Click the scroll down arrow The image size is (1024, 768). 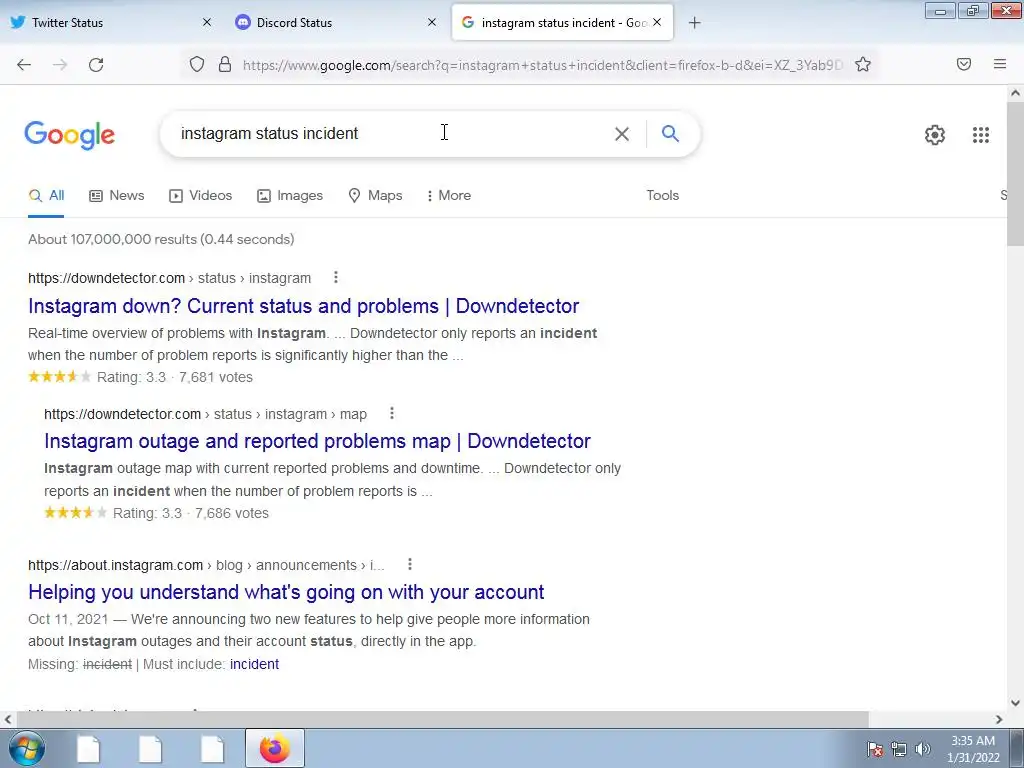coord(1015,703)
